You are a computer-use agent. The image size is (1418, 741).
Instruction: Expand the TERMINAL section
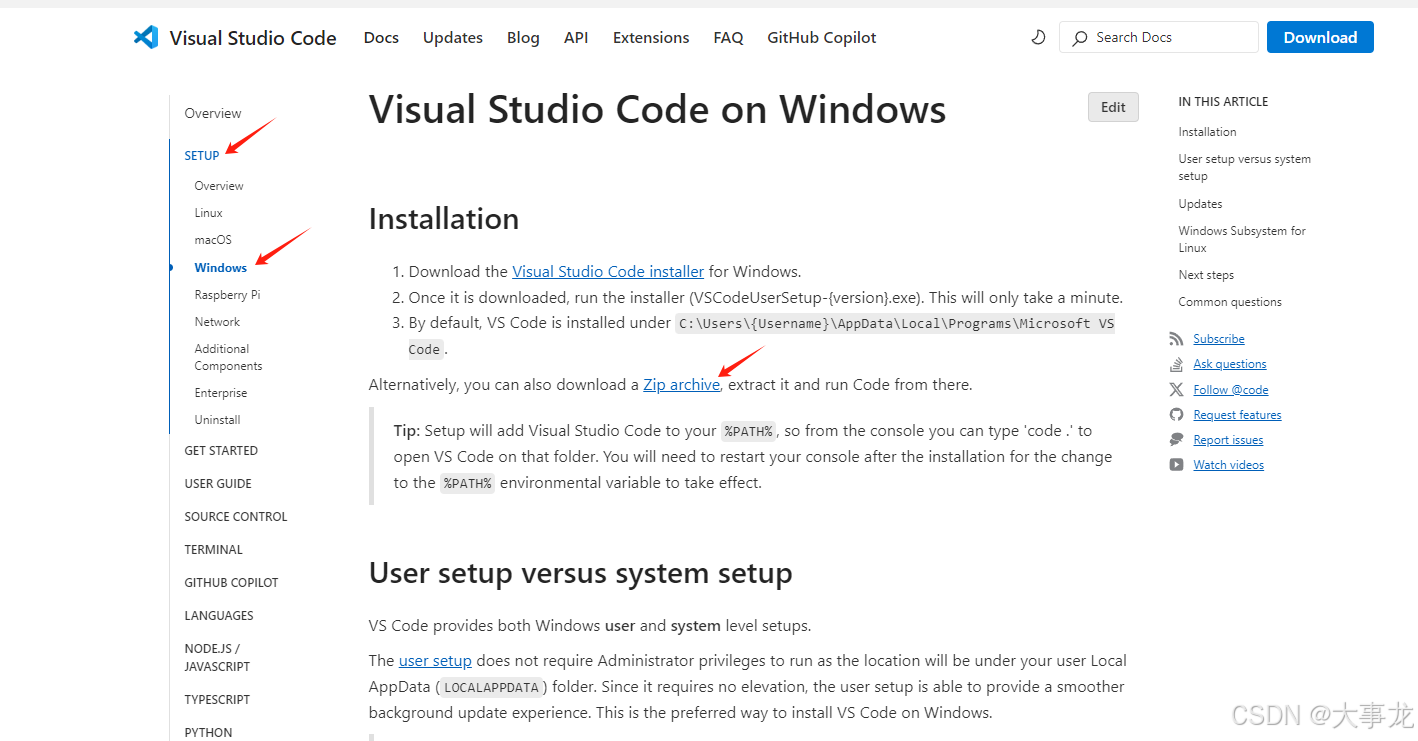[x=214, y=550]
